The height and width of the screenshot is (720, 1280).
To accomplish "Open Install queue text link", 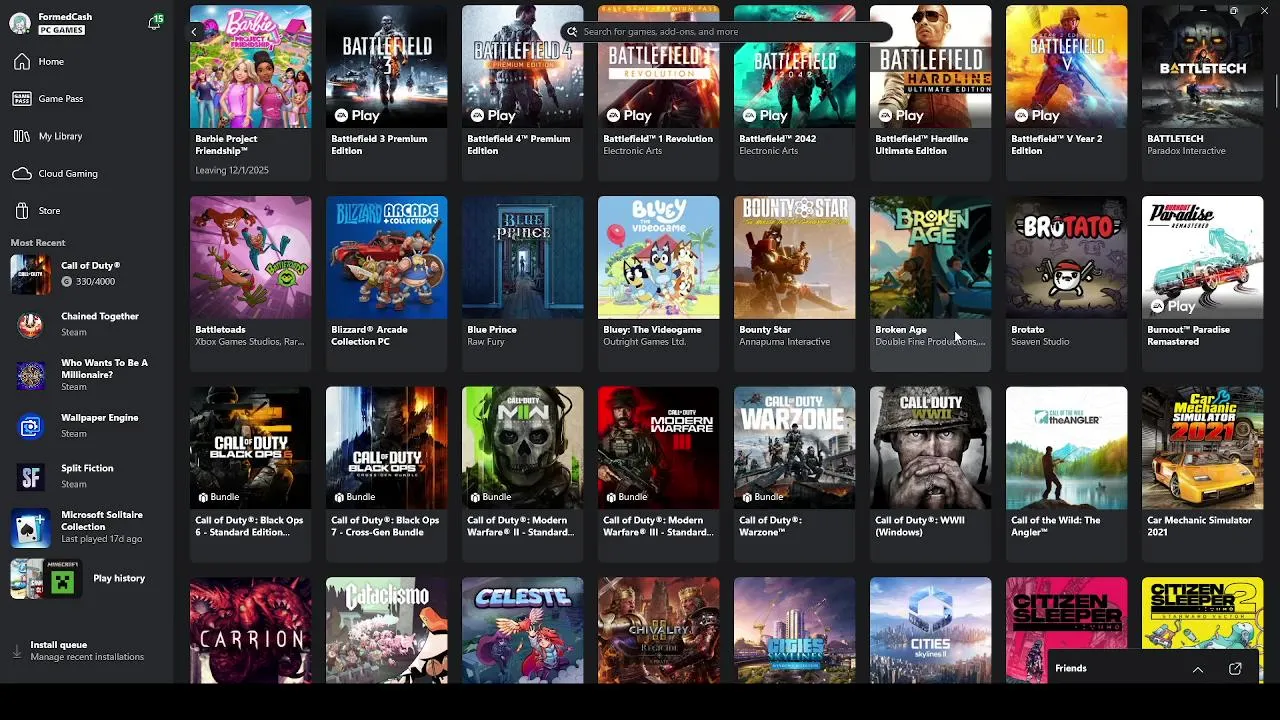I will tap(58, 645).
